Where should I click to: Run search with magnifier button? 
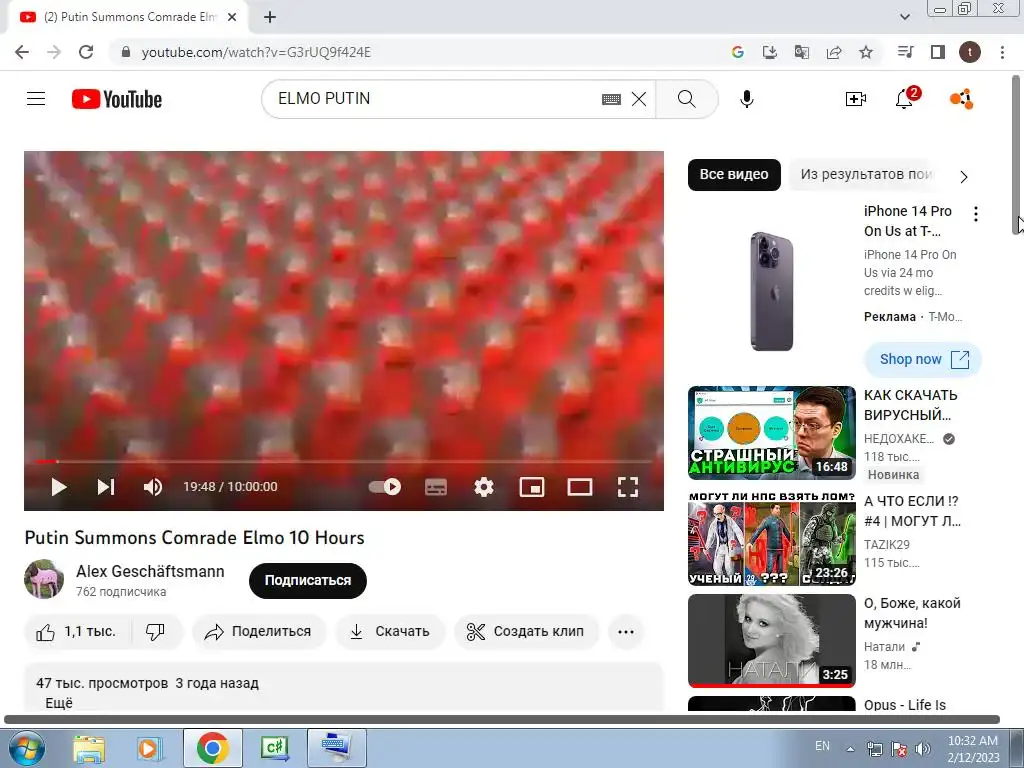(686, 99)
